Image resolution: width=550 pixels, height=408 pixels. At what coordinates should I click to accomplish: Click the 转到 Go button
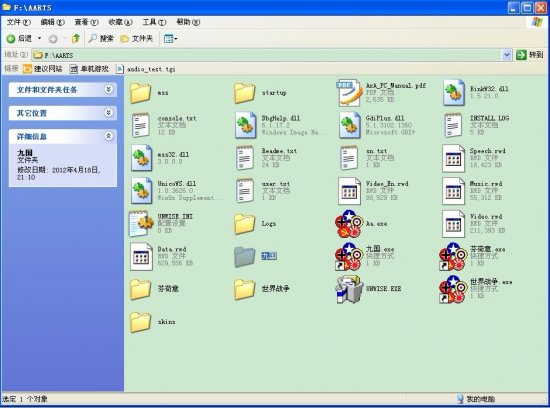click(529, 55)
